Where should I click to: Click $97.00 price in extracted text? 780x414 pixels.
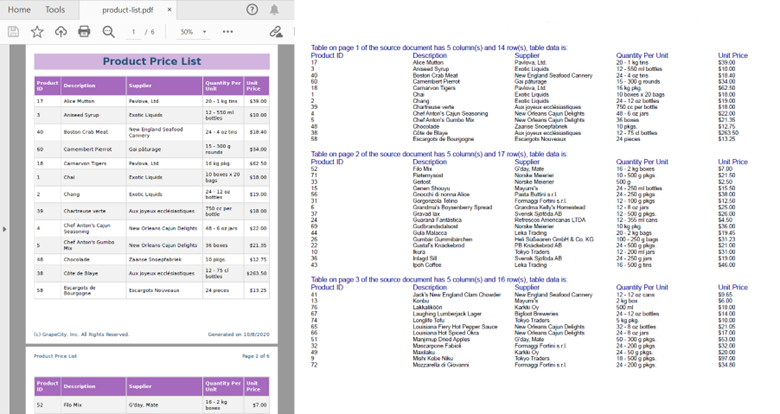click(726, 358)
